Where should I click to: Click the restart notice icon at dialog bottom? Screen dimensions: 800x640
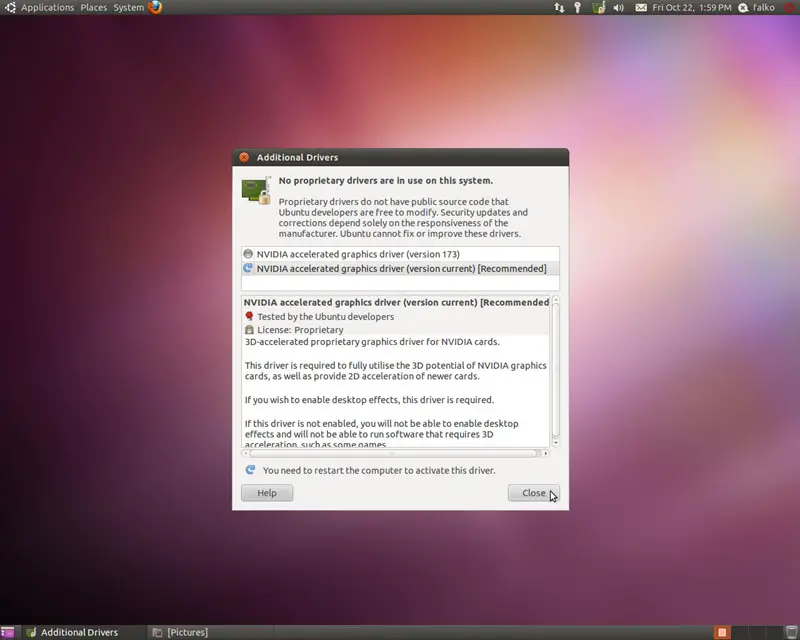(250, 470)
